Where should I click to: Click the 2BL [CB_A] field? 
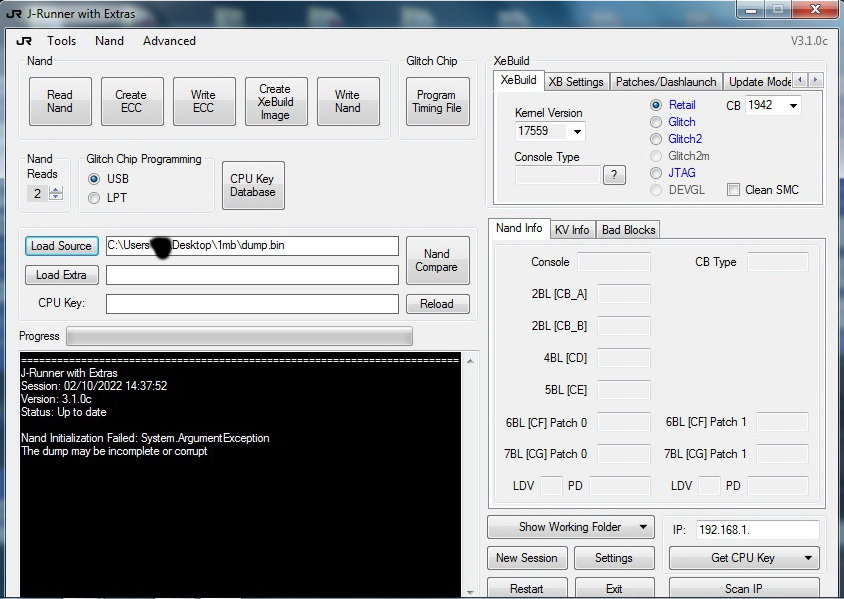(x=624, y=294)
